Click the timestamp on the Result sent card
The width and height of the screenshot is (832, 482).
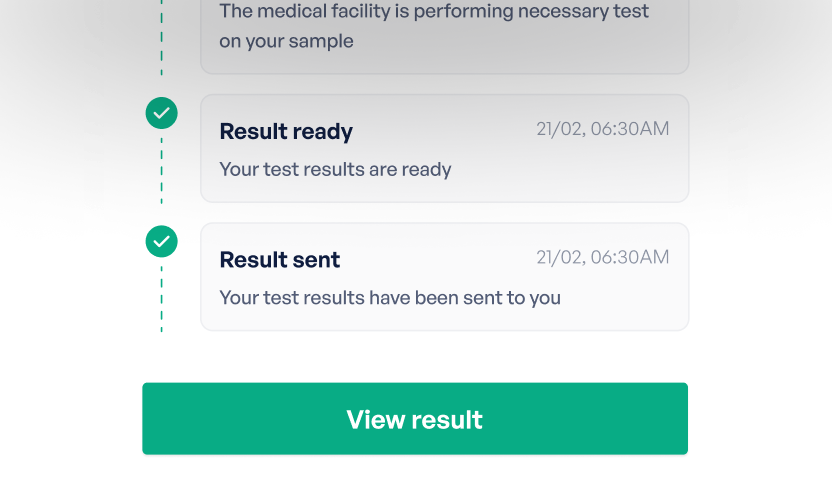tap(603, 257)
